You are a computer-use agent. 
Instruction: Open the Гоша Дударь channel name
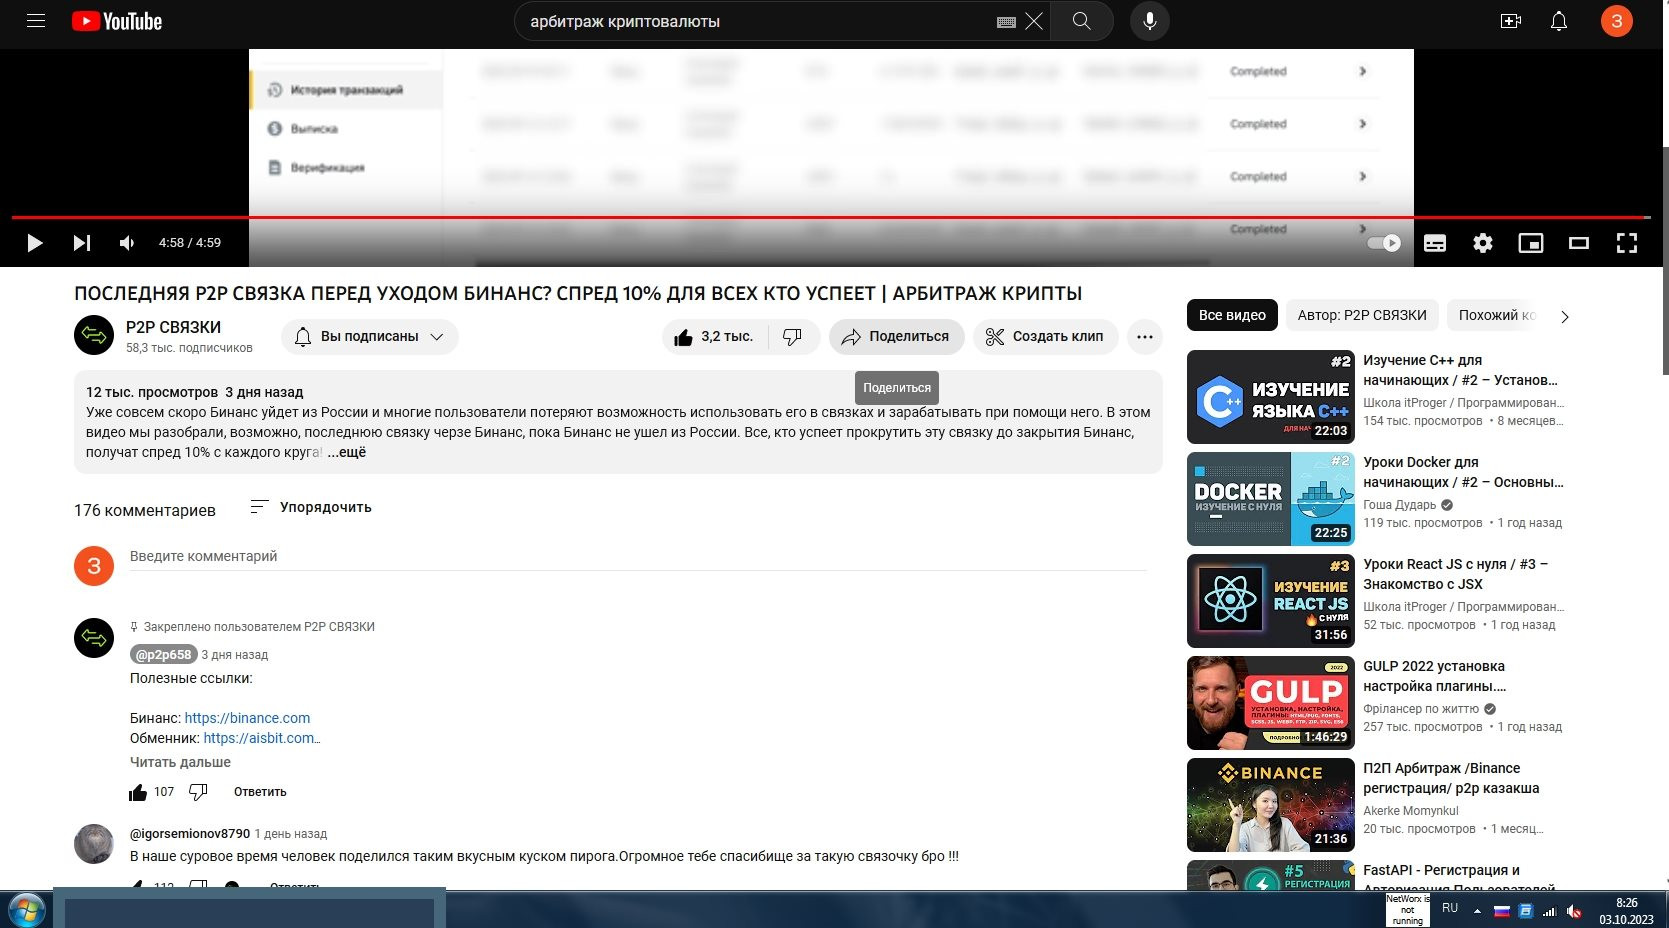pyautogui.click(x=1399, y=505)
